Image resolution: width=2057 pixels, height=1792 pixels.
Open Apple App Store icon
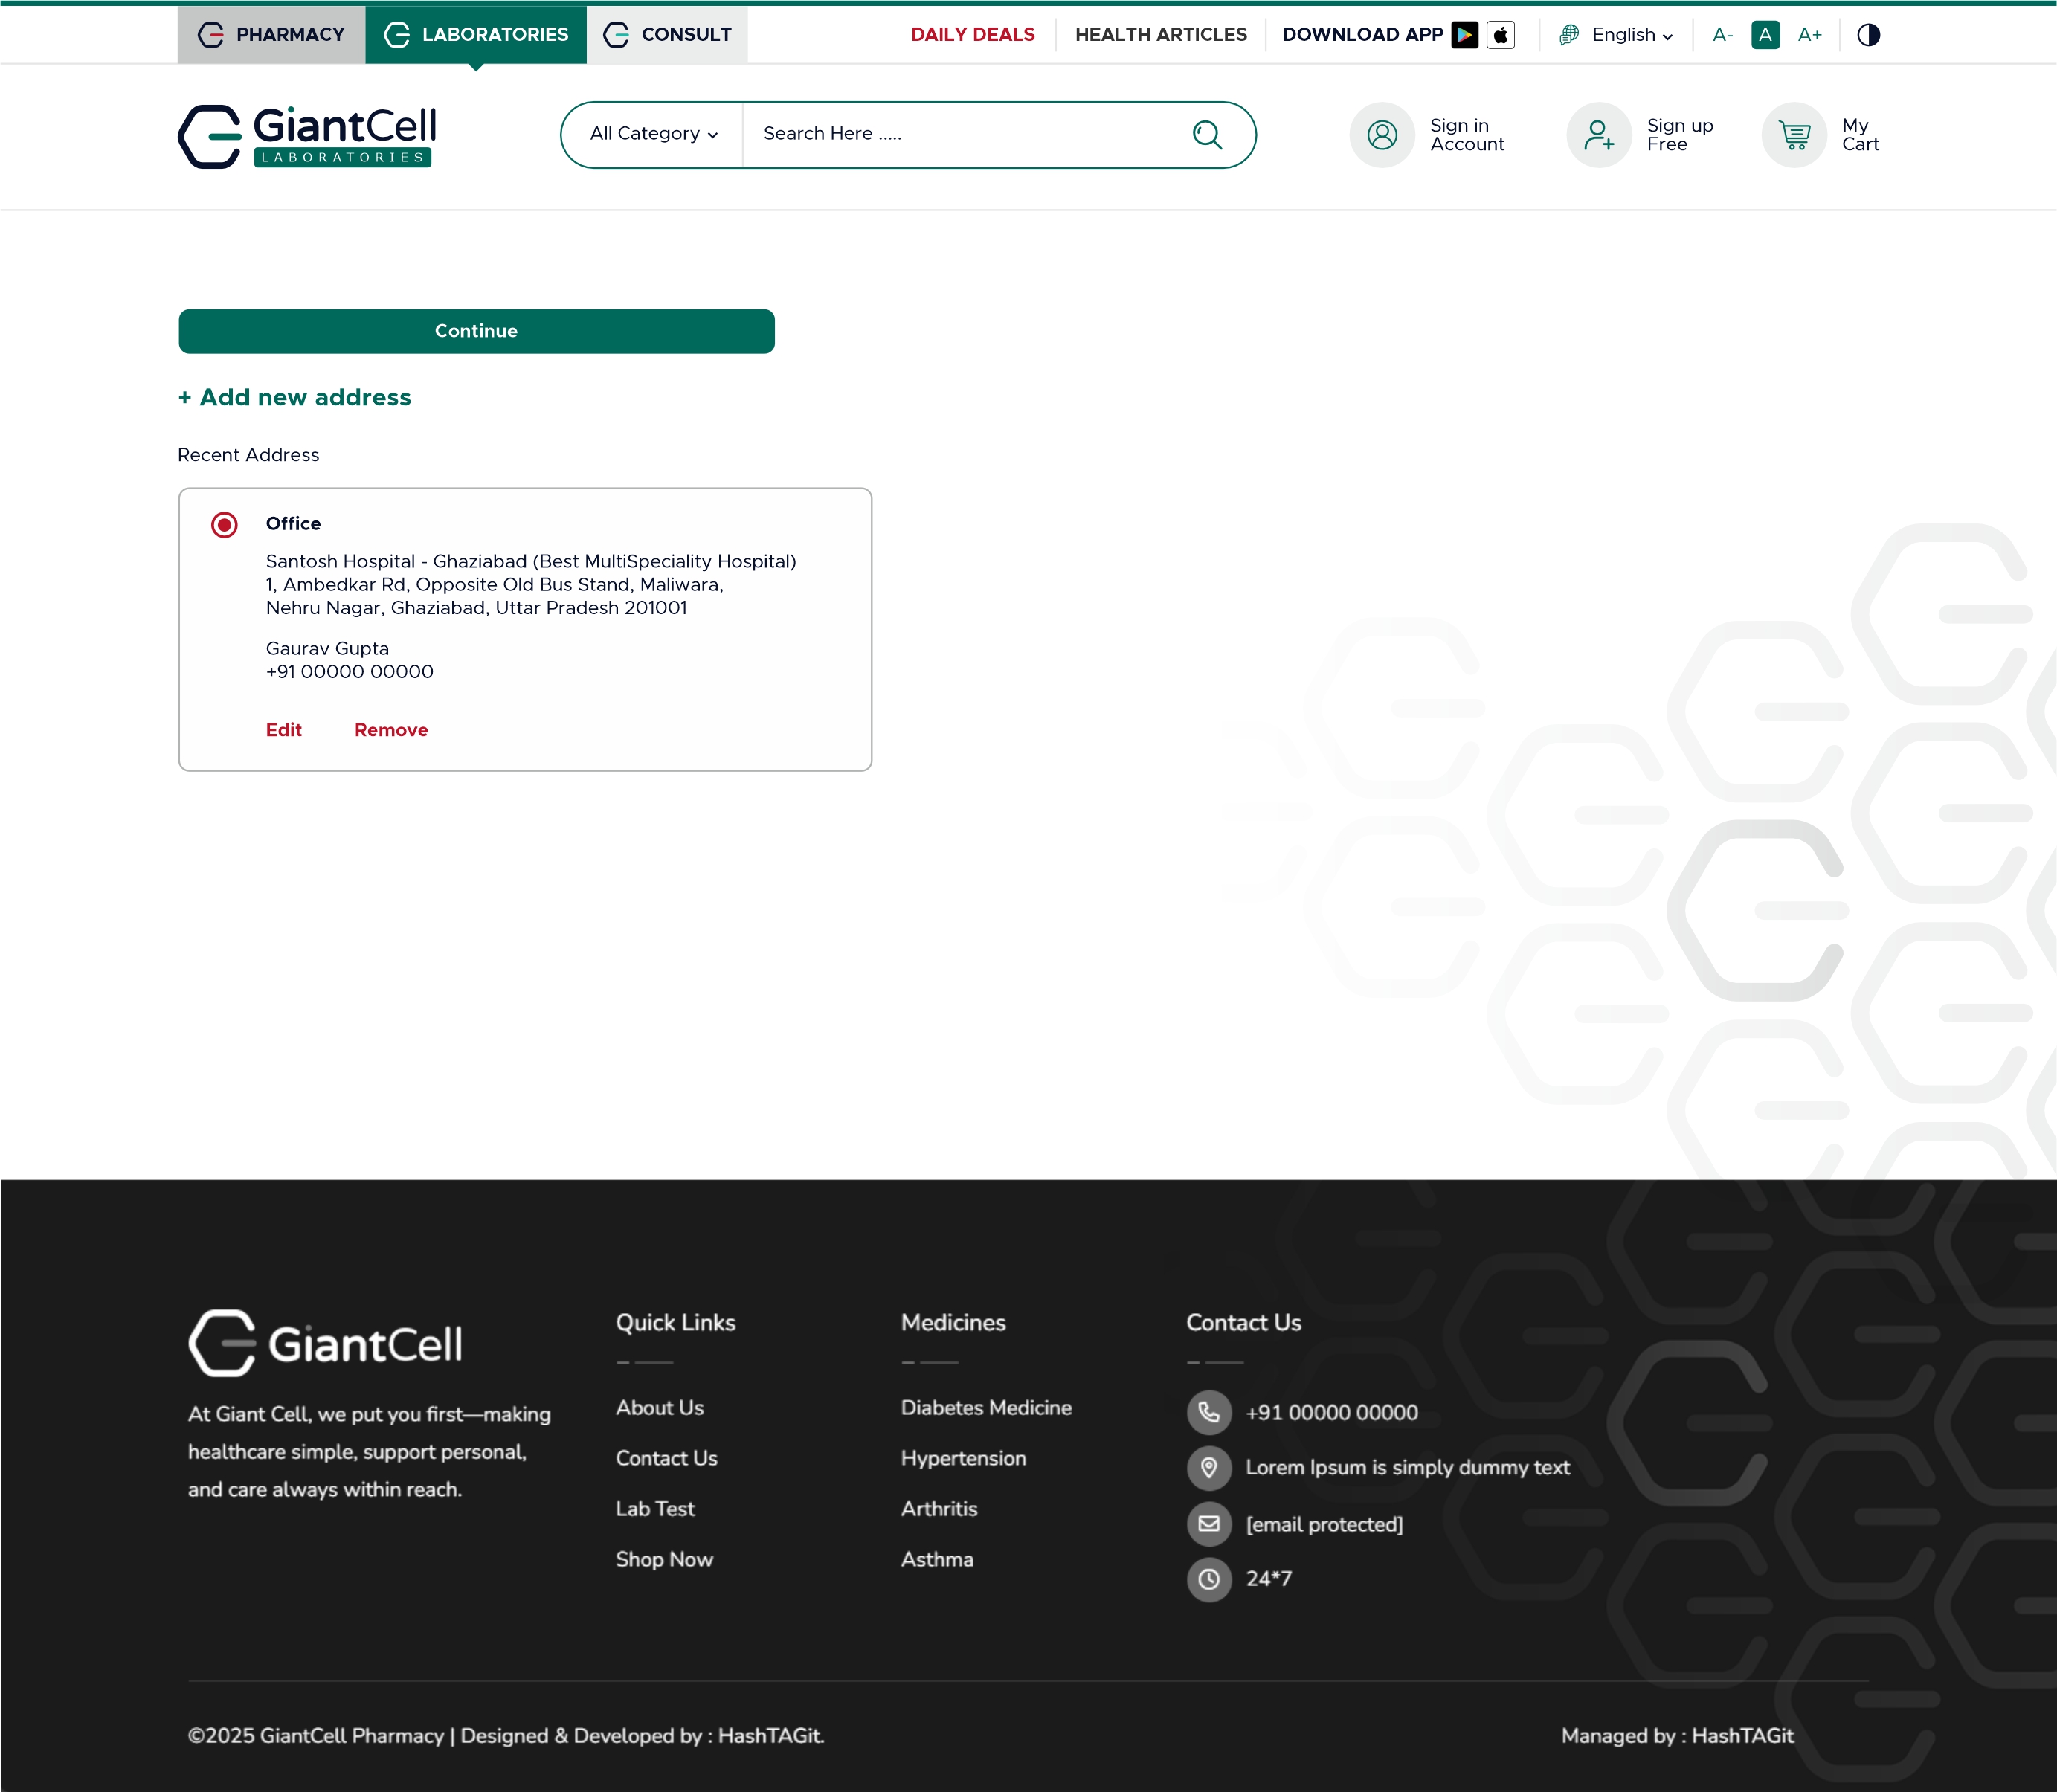point(1500,35)
